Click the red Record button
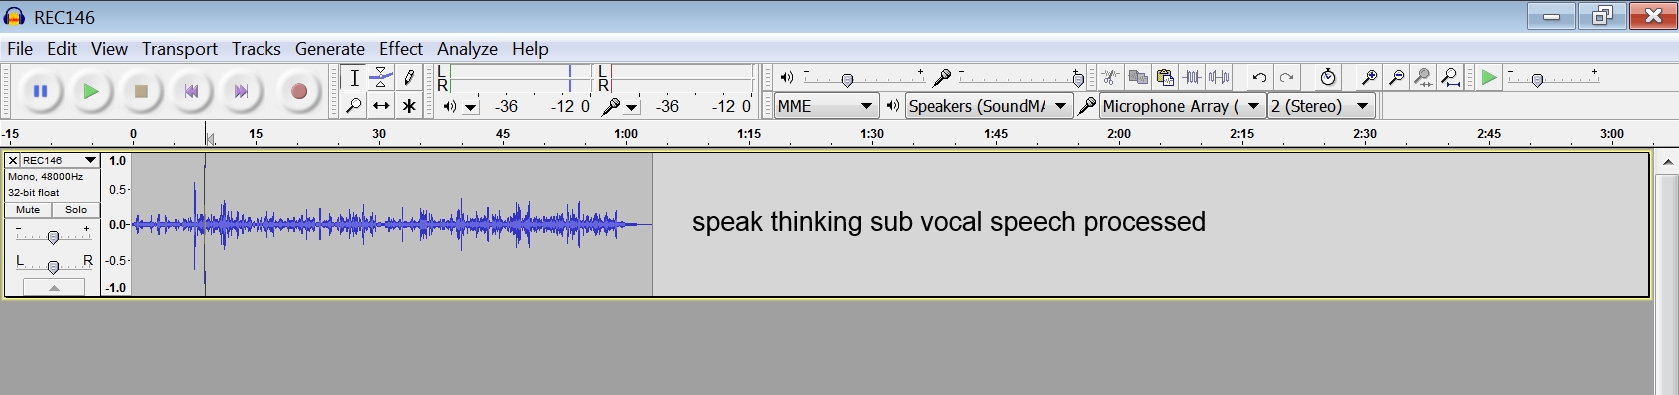 point(298,91)
